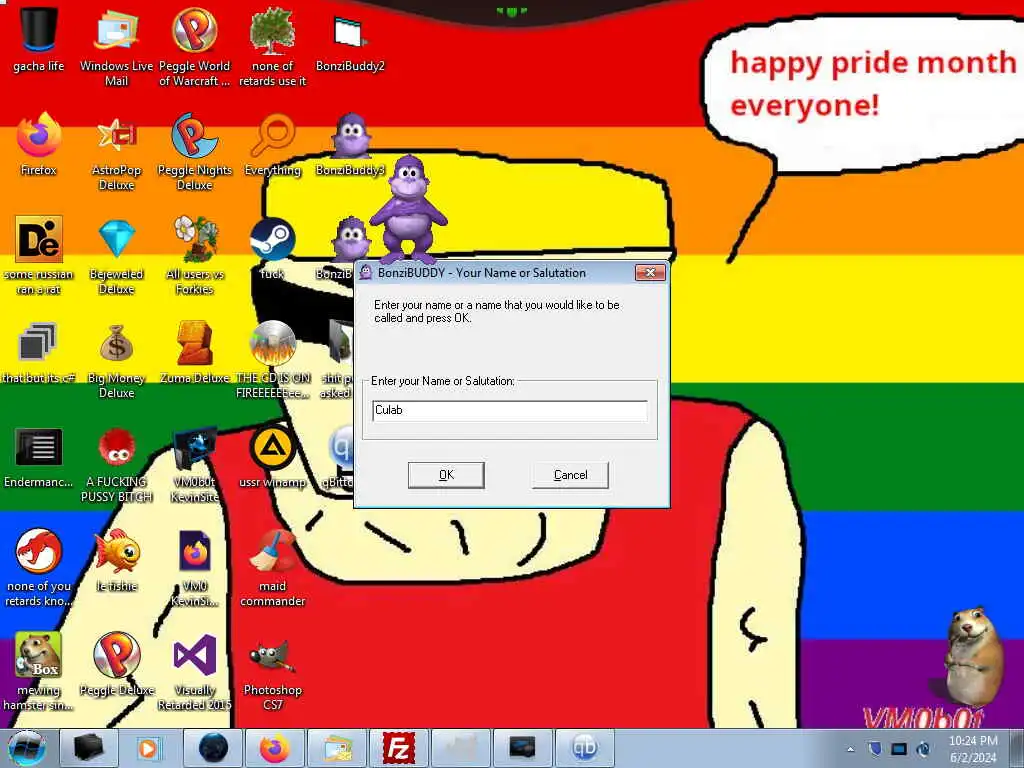Open the monitor app taskbar icon
The width and height of the screenshot is (1024, 768).
click(x=522, y=748)
